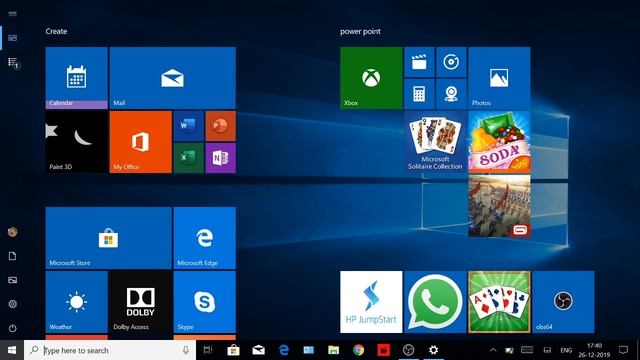Screen dimensions: 640x360
Task: Open the clock and date flyout
Action: pyautogui.click(x=594, y=350)
